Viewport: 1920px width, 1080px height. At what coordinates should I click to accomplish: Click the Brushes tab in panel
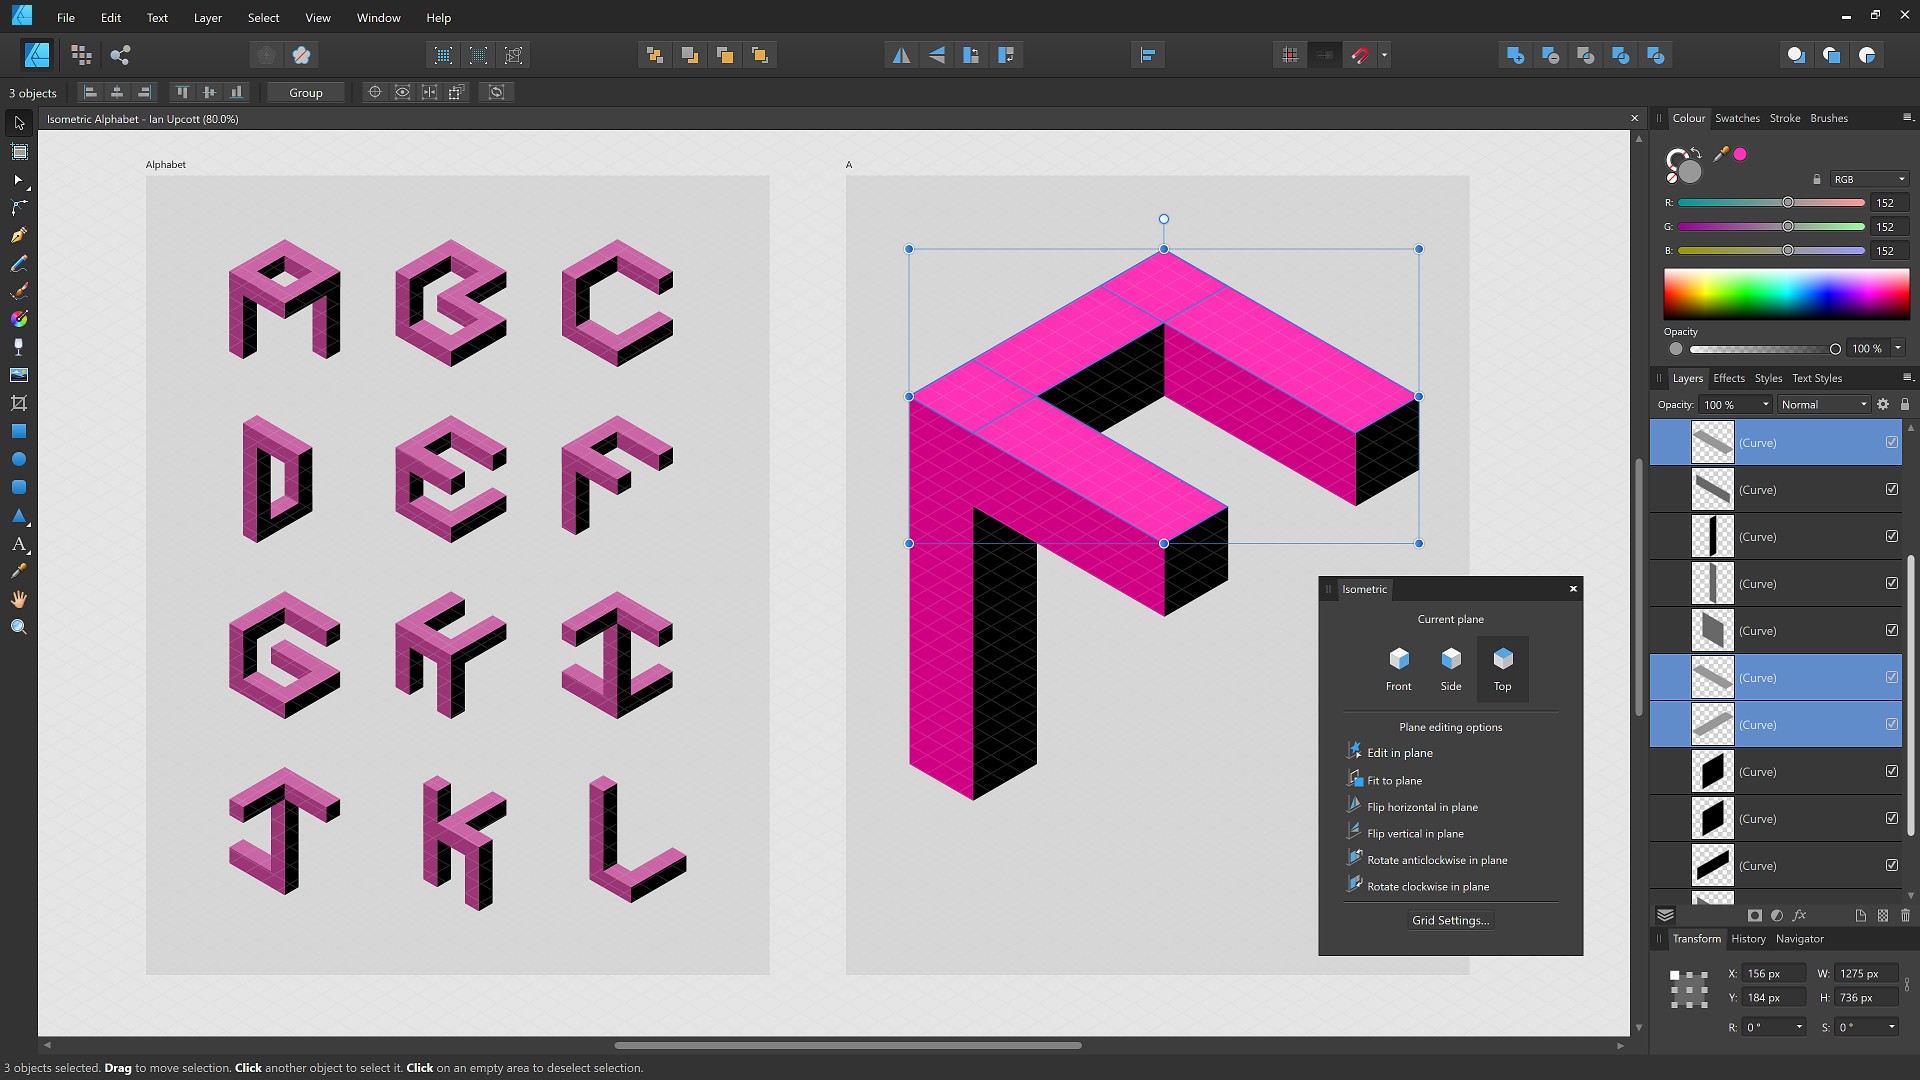pyautogui.click(x=1829, y=117)
